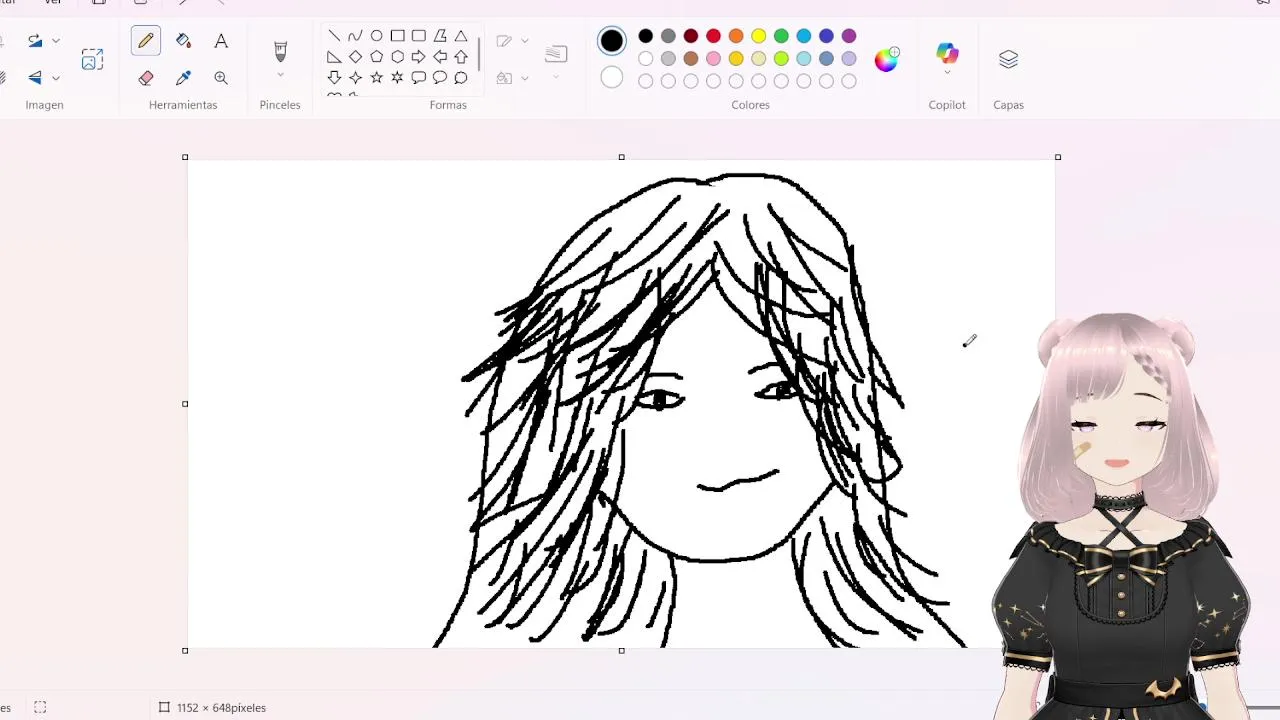Open the Capas layers panel
Viewport: 1280px width, 720px height.
point(1008,60)
